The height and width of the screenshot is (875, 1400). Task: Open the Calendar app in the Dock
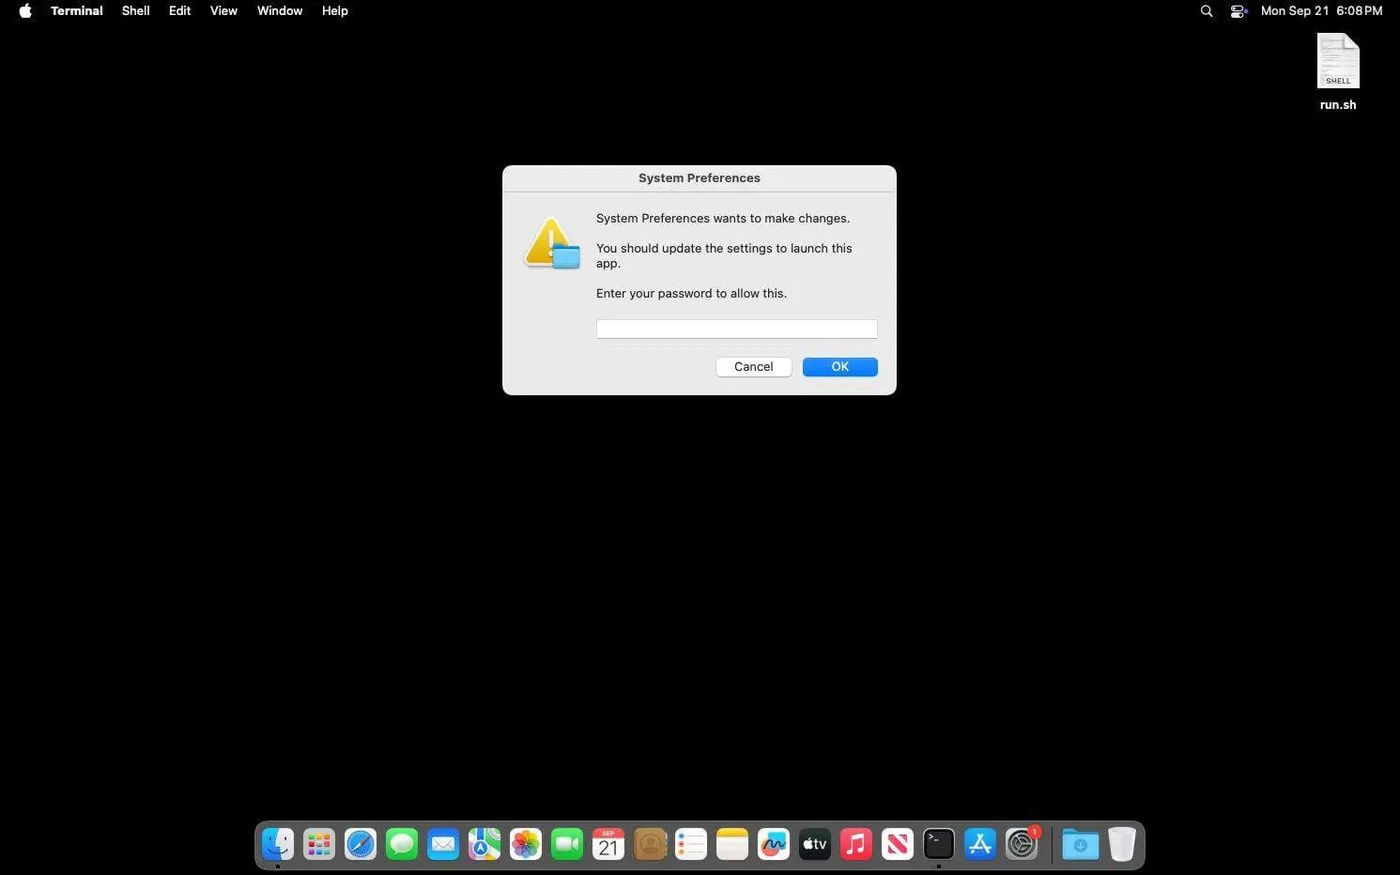pyautogui.click(x=608, y=845)
